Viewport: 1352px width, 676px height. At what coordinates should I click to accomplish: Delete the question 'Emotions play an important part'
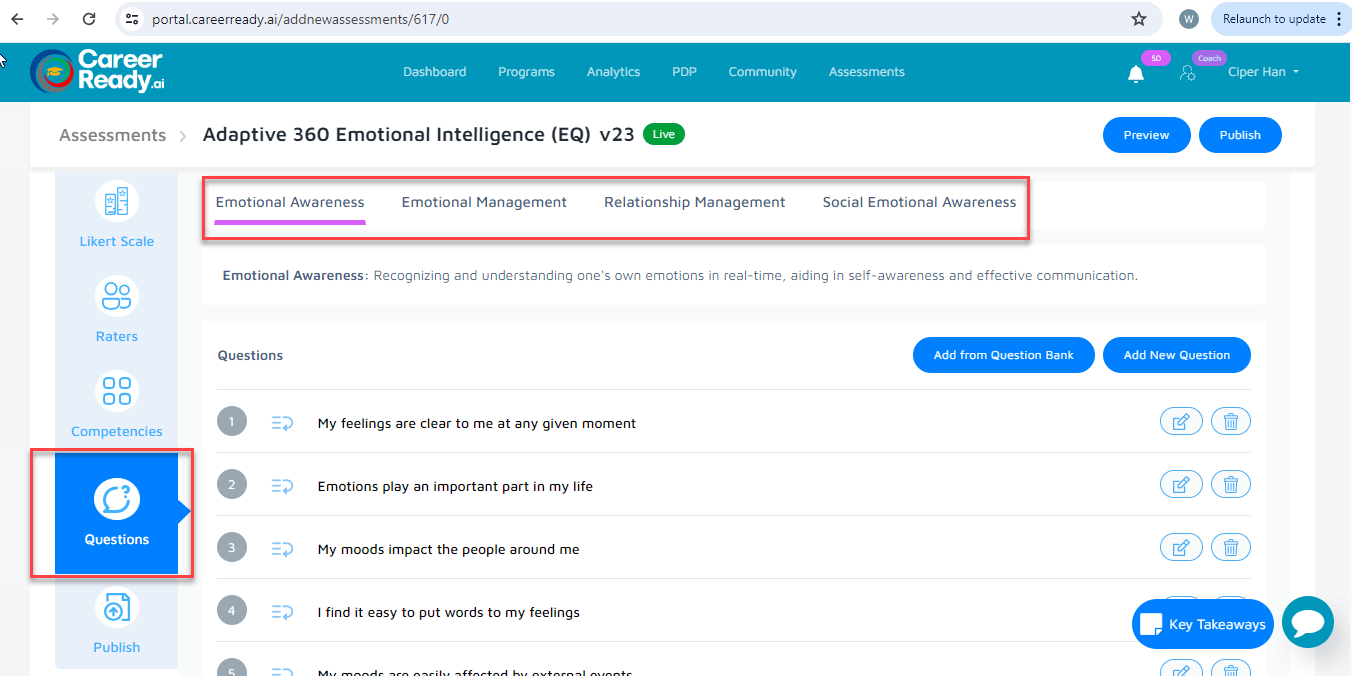(x=1231, y=484)
